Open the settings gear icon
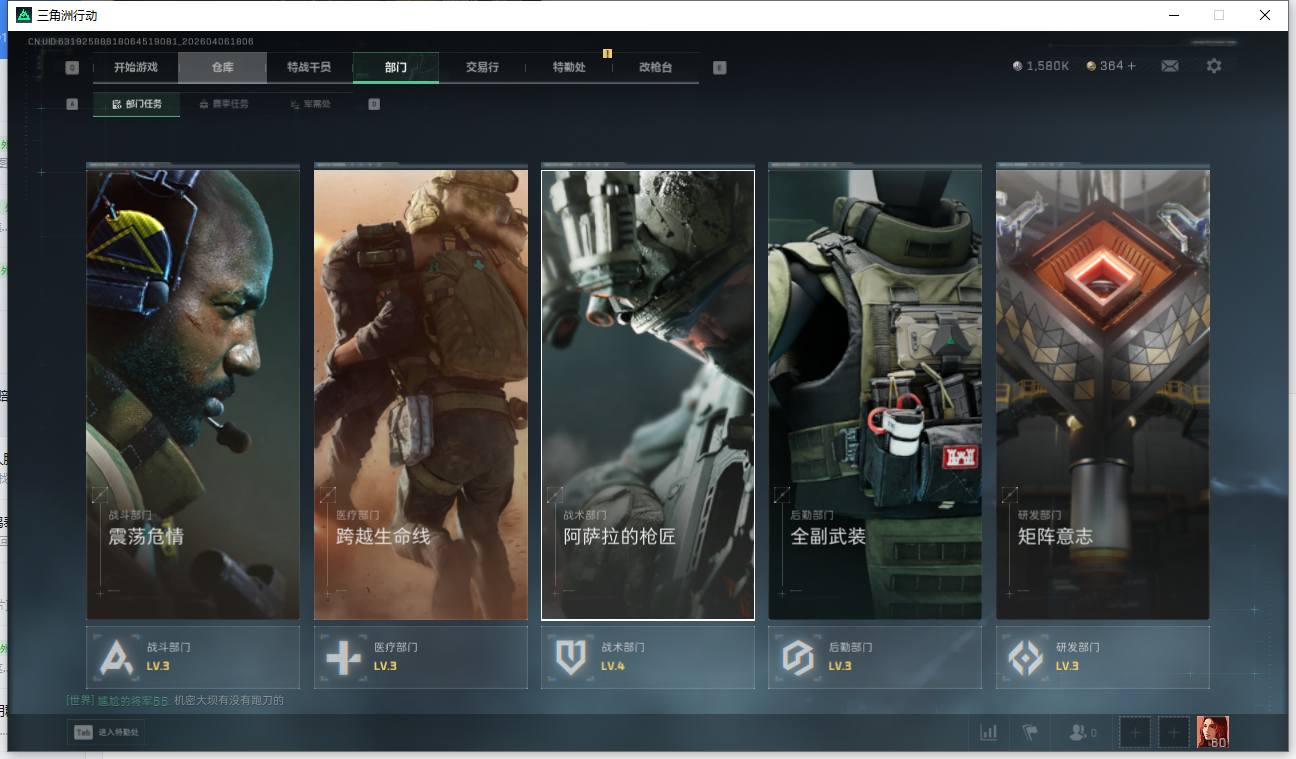This screenshot has height=759, width=1296. tap(1213, 66)
